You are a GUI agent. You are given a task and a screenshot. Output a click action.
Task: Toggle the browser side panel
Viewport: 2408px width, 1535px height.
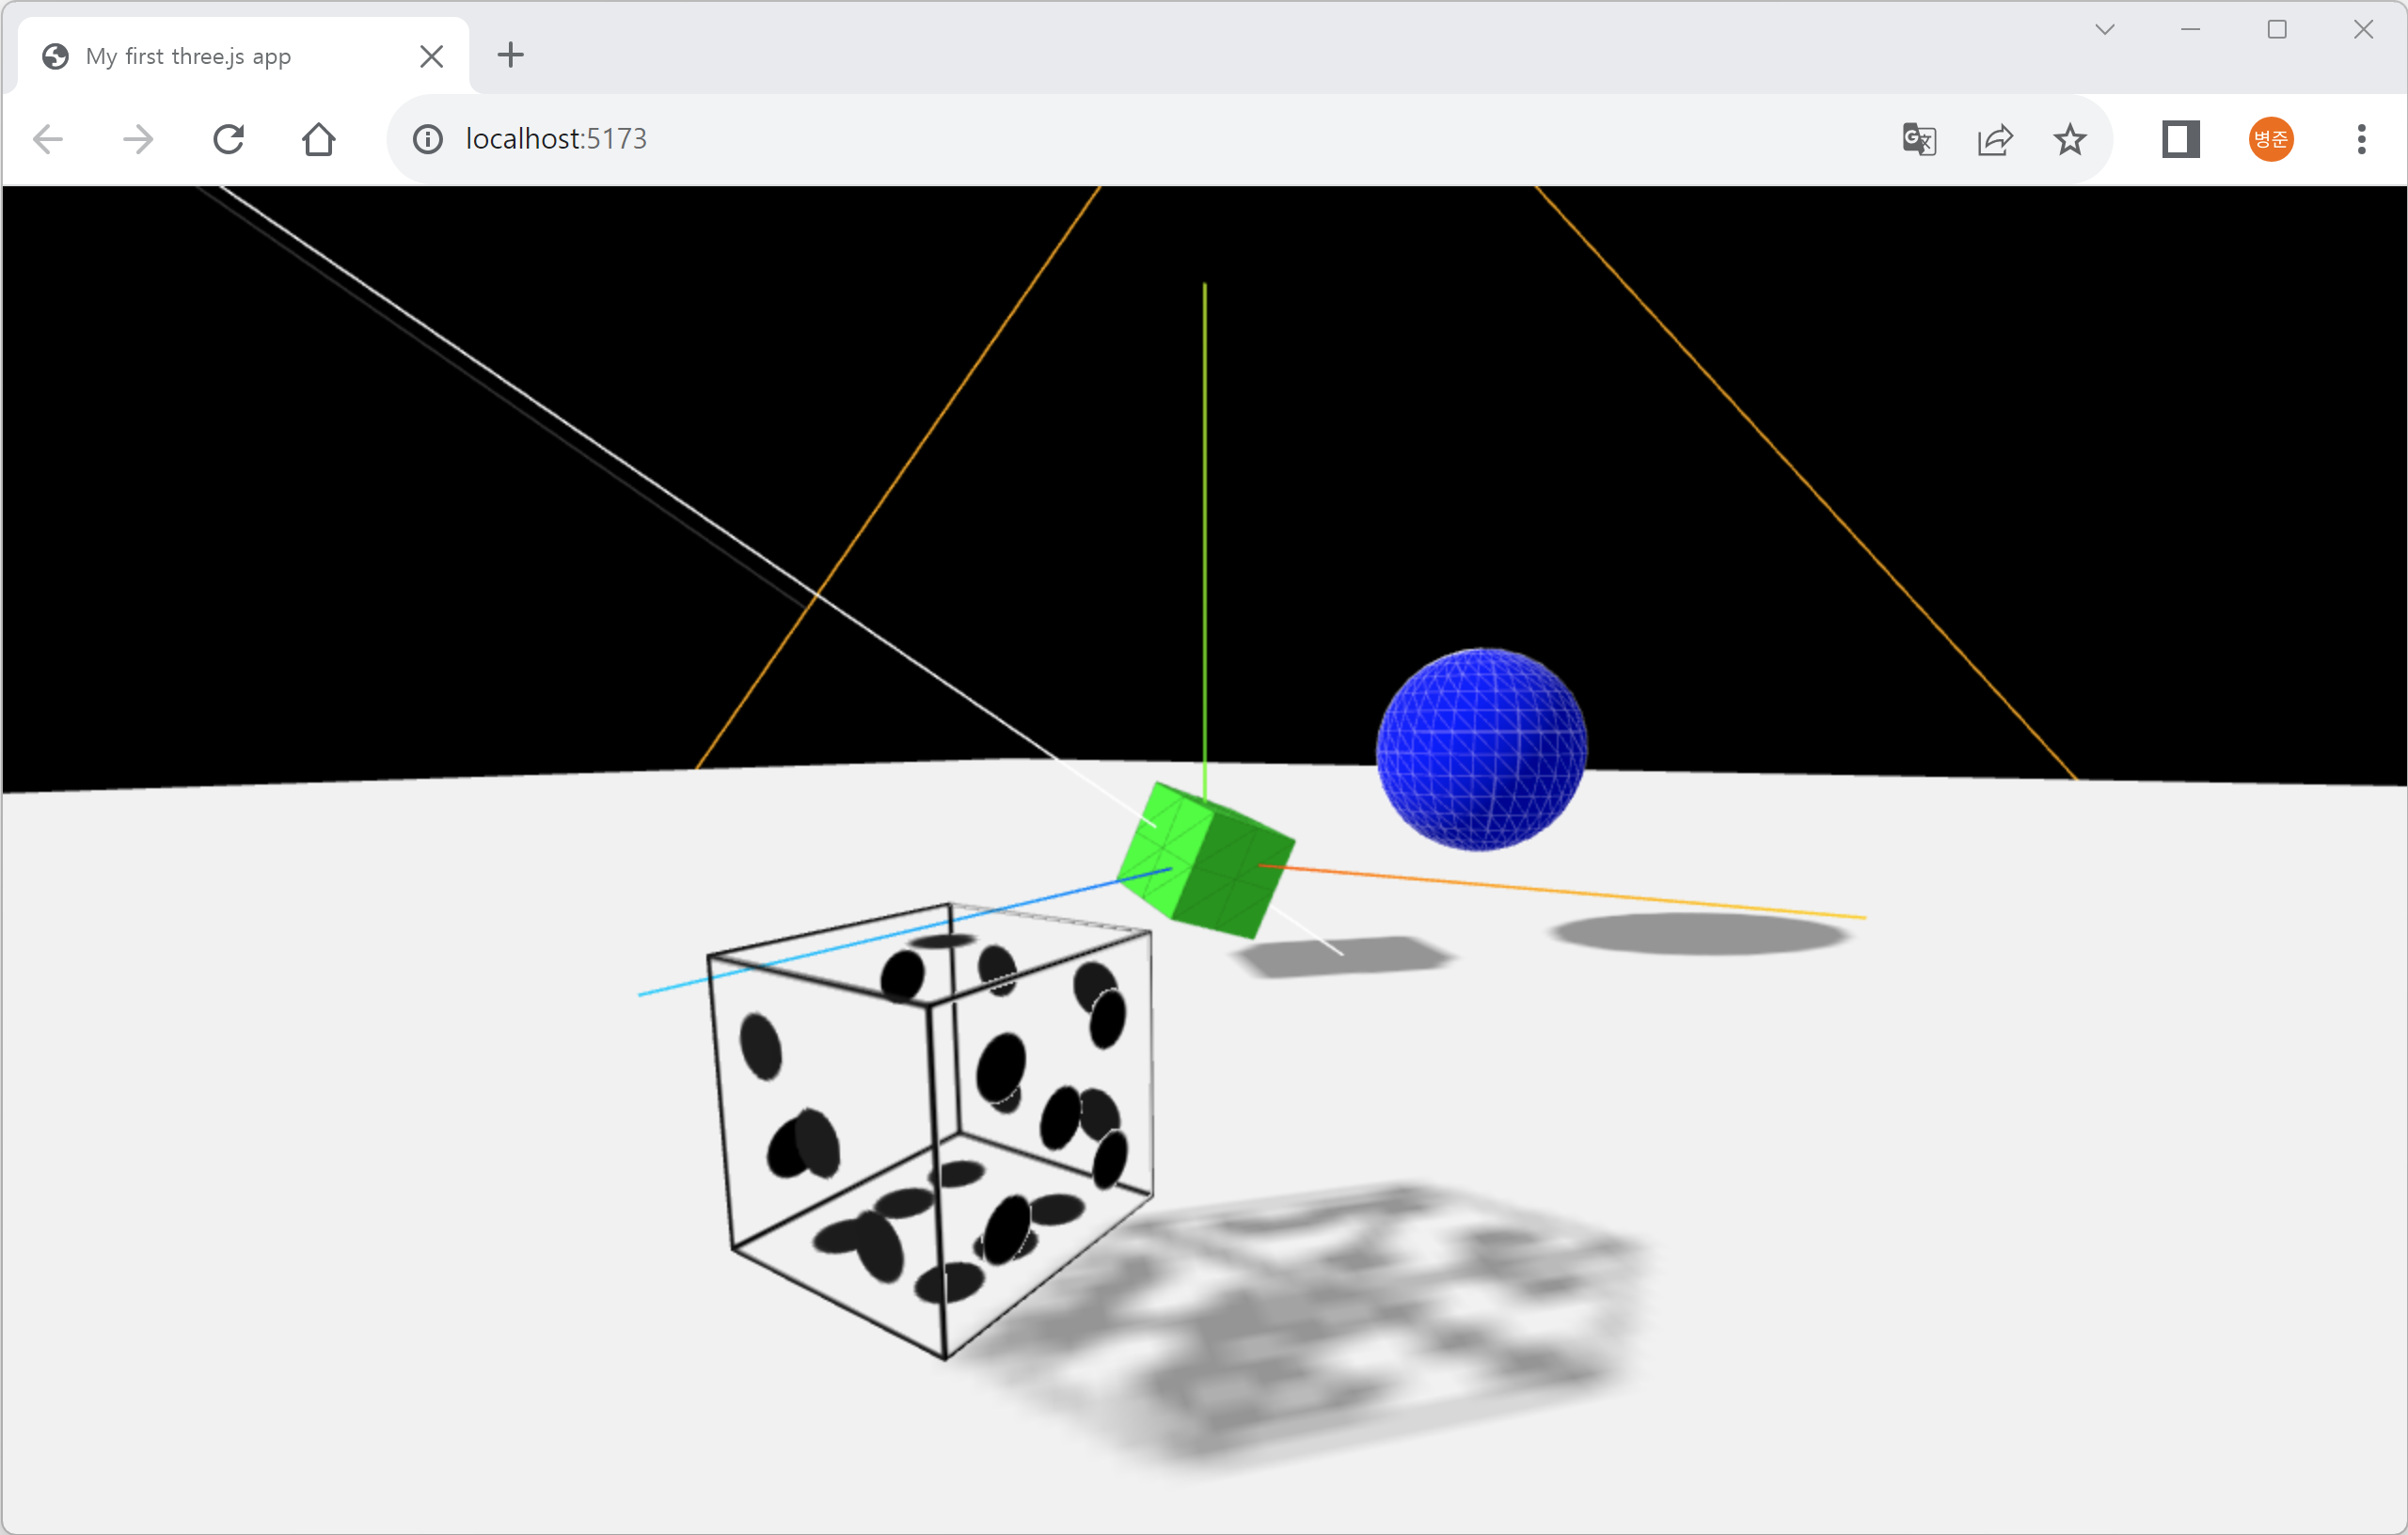pyautogui.click(x=2180, y=139)
